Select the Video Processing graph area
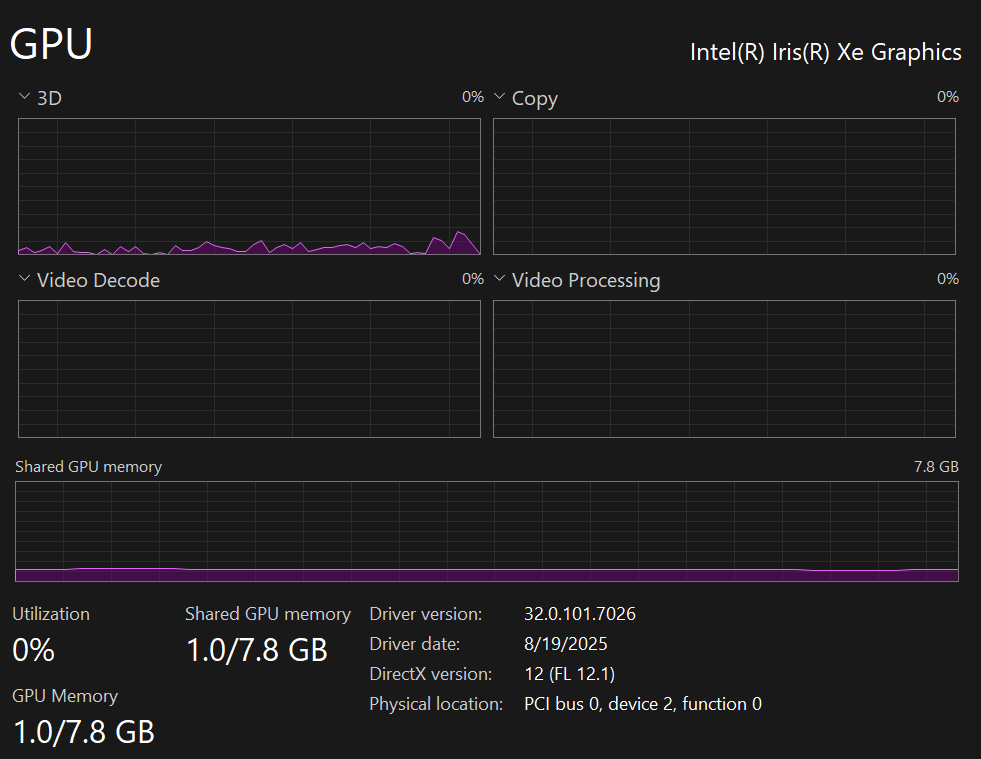 [x=724, y=369]
